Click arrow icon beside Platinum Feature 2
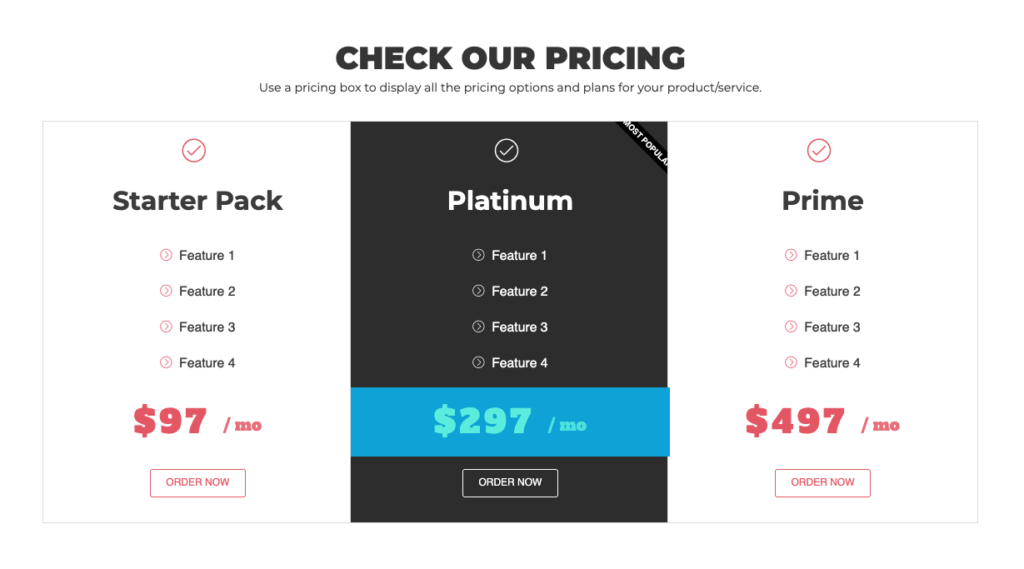The width and height of the screenshot is (1024, 569). [x=479, y=291]
